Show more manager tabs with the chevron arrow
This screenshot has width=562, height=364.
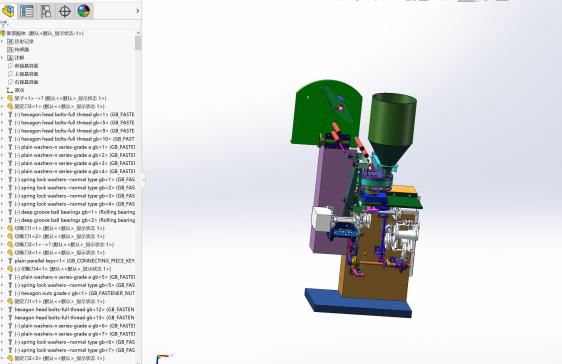tap(138, 11)
